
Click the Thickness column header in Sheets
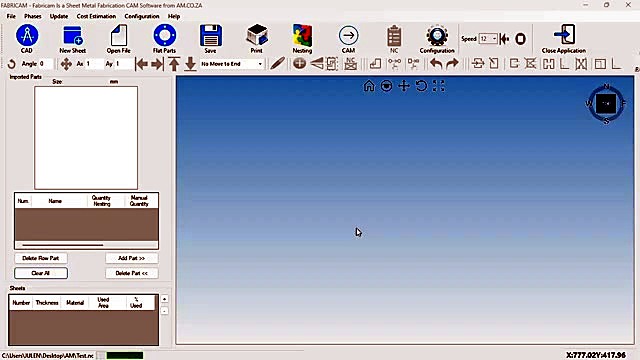pos(47,303)
